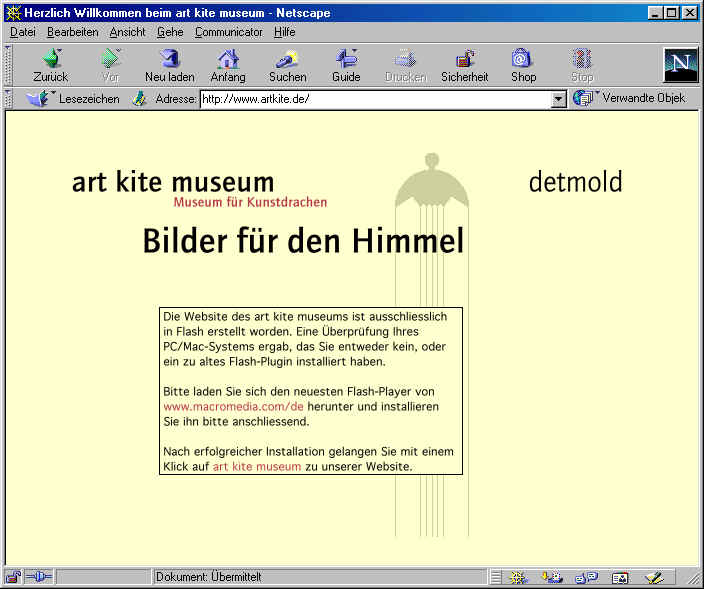Open the Lesezeichen bookmarks menu
The image size is (704, 589).
point(73,98)
